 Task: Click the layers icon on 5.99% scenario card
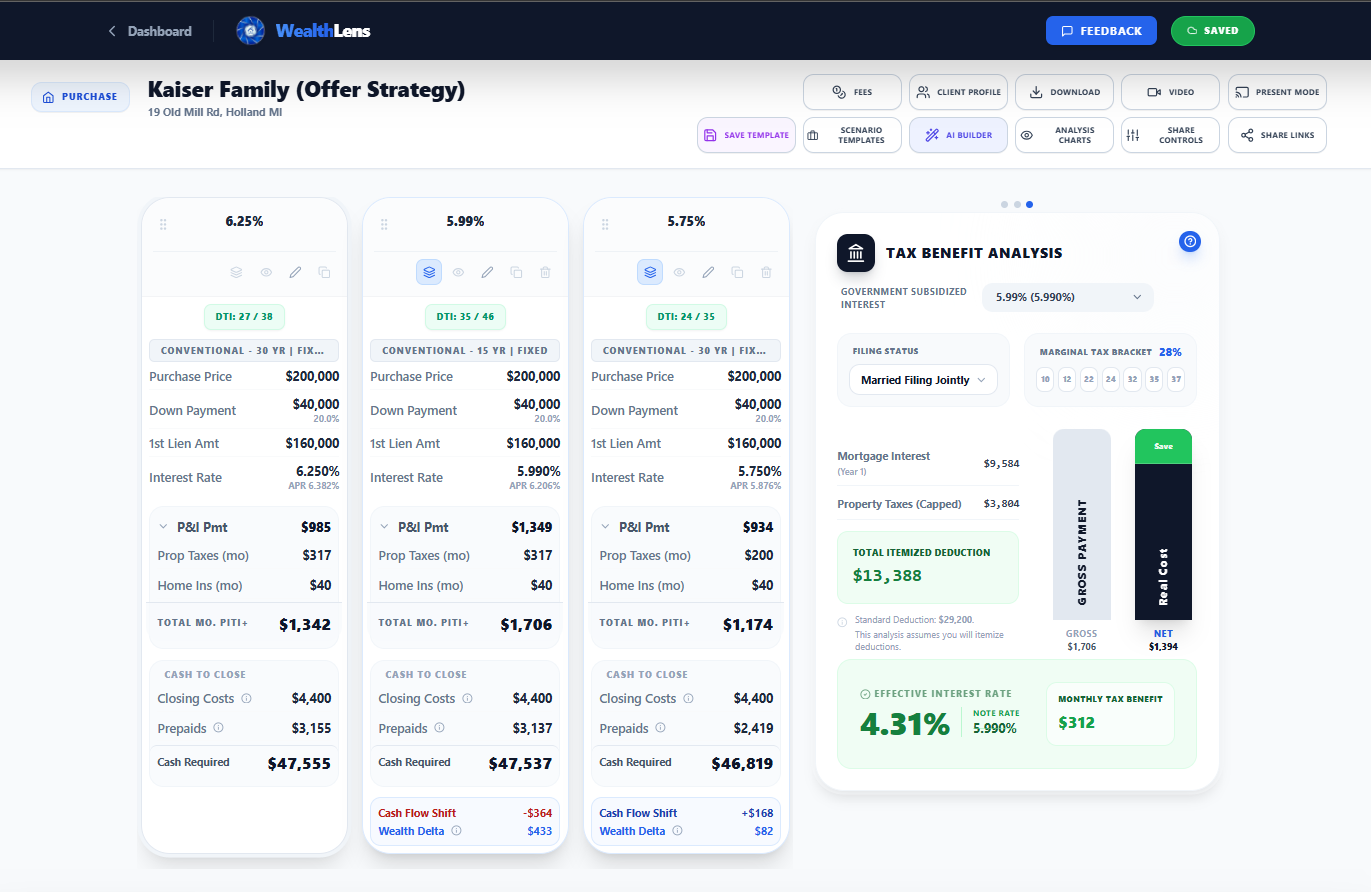tap(429, 272)
